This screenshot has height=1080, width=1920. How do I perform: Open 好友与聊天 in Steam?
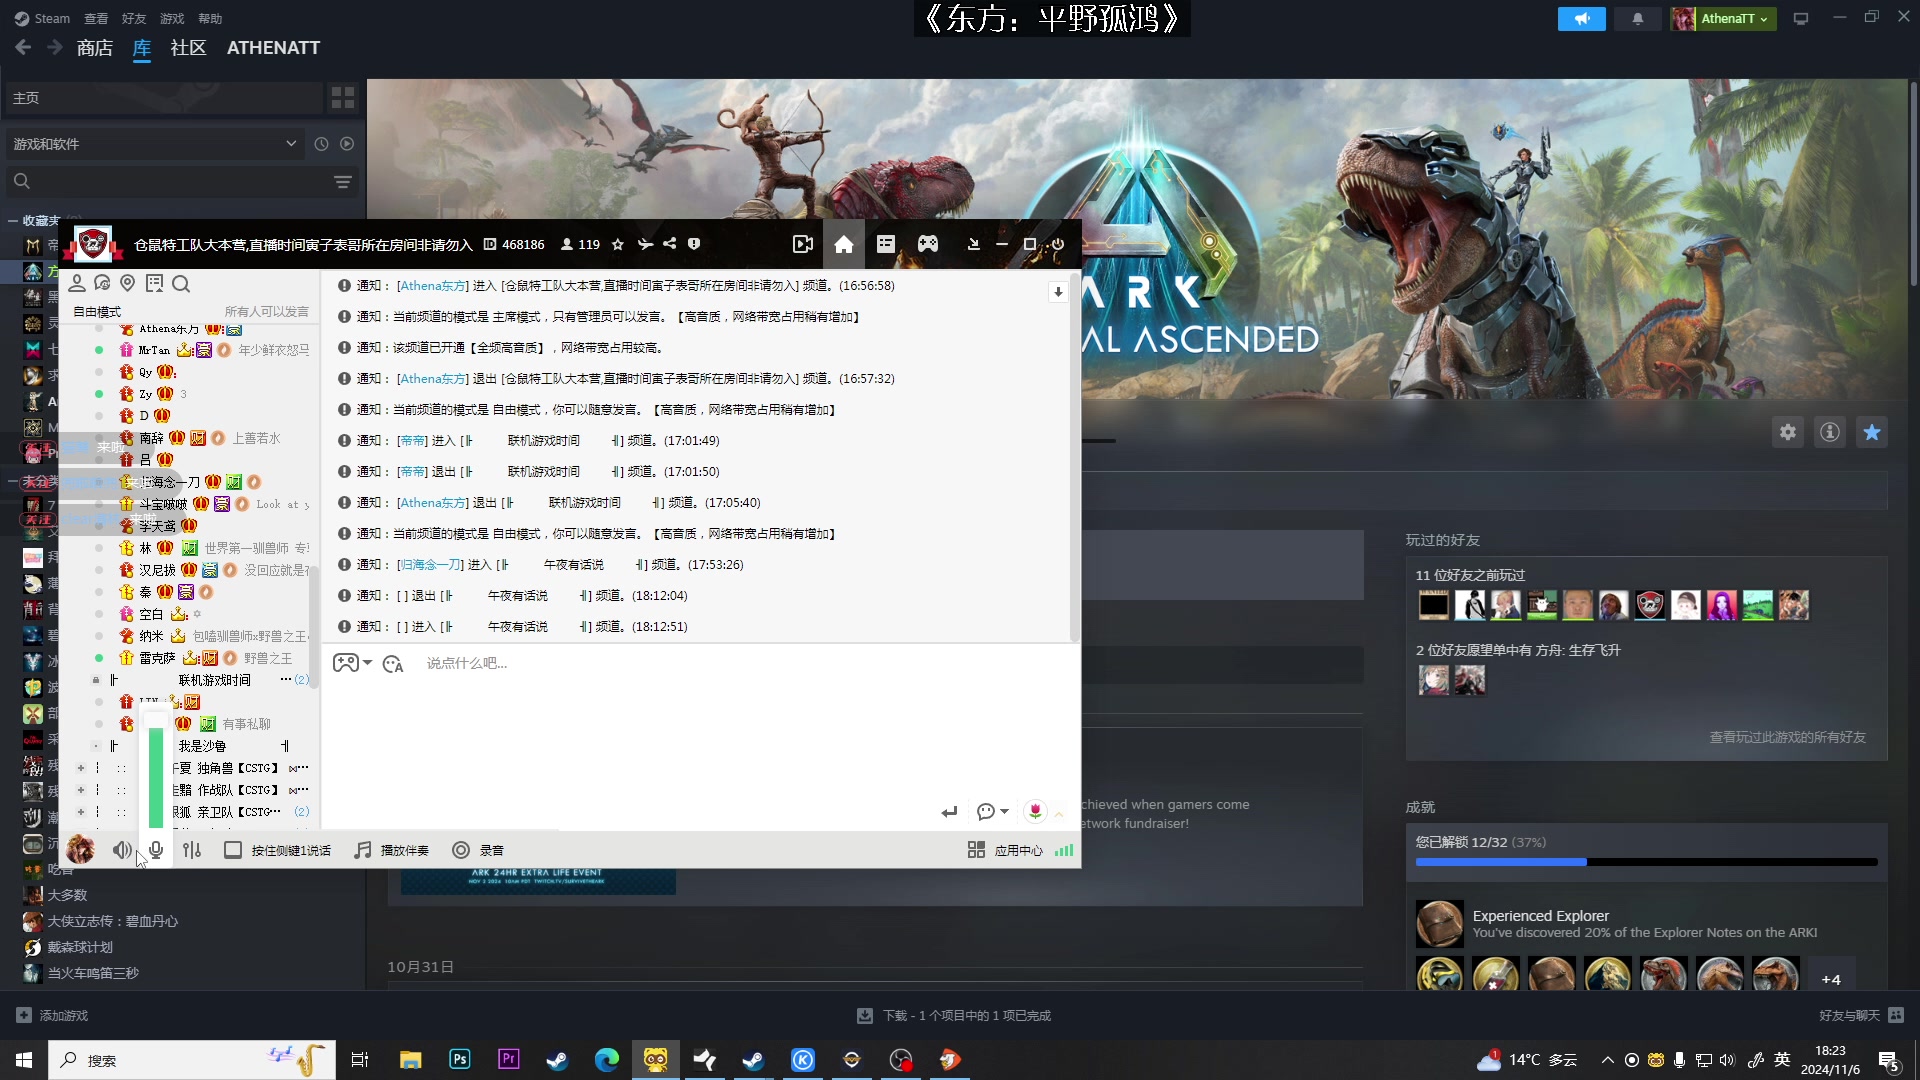coord(1861,1015)
